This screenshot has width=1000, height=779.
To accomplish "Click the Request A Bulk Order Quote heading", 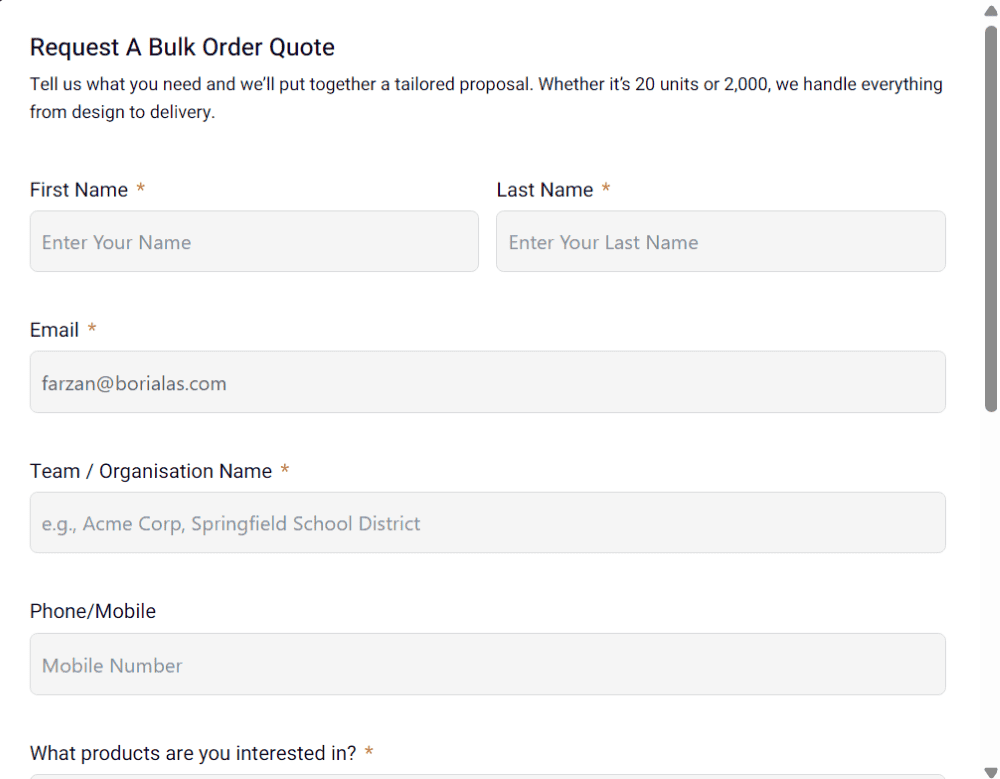I will [182, 47].
